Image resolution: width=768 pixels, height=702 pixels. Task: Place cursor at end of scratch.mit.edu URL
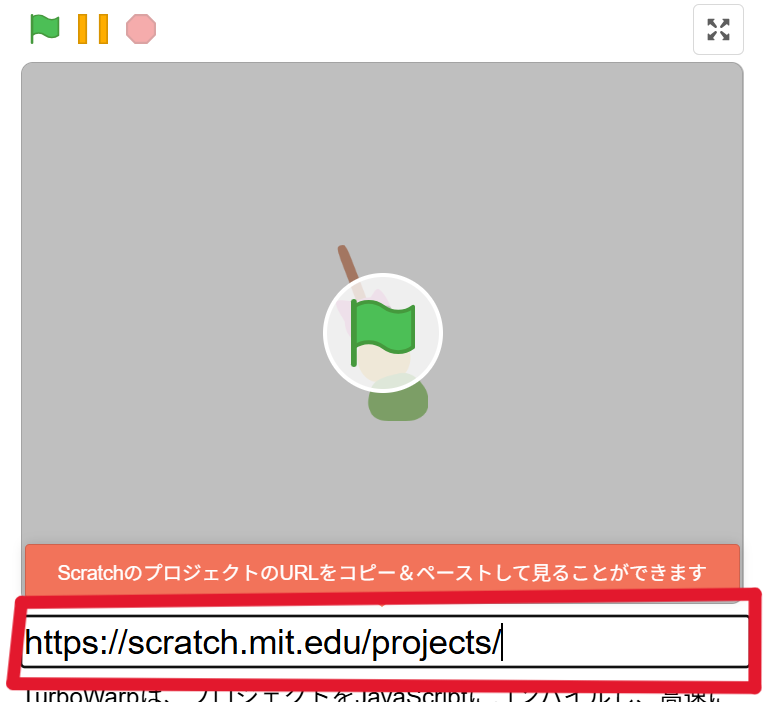[501, 643]
